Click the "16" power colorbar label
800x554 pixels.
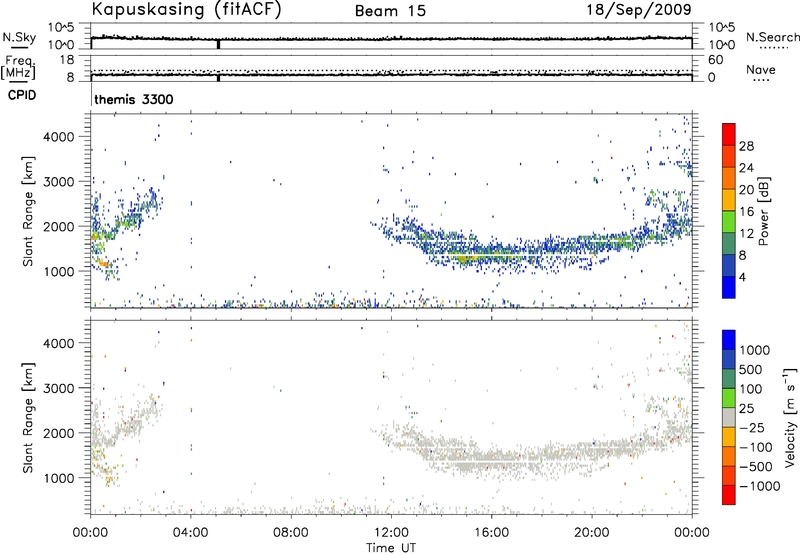coord(746,212)
